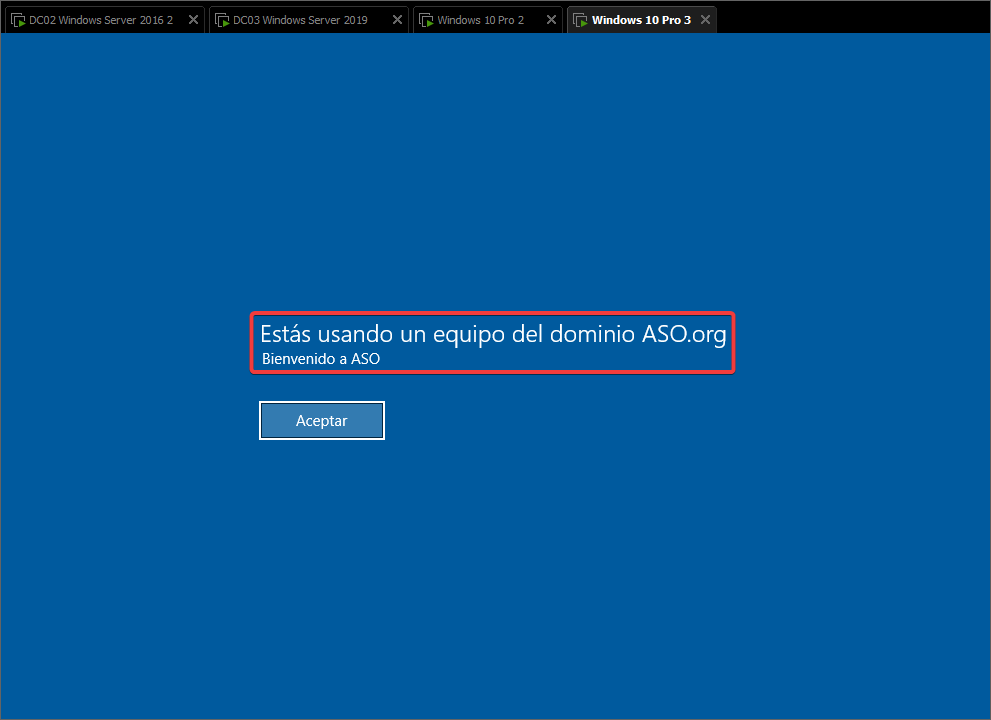This screenshot has width=991, height=720.
Task: Click the DC02 Windows Server 2016 VM icon
Action: coord(17,20)
